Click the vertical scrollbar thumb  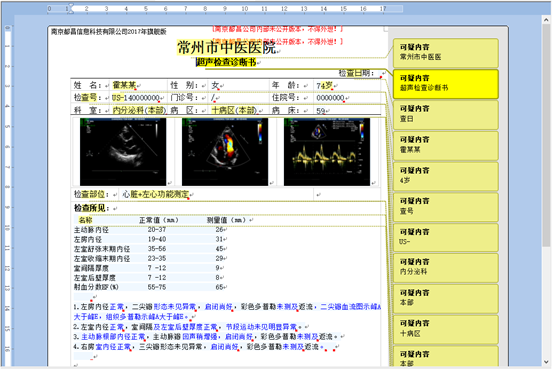(546, 136)
